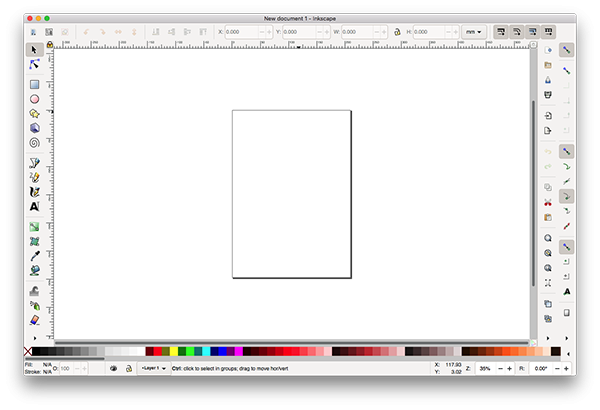
Task: Toggle the guides lock at ruler corner
Action: point(50,45)
